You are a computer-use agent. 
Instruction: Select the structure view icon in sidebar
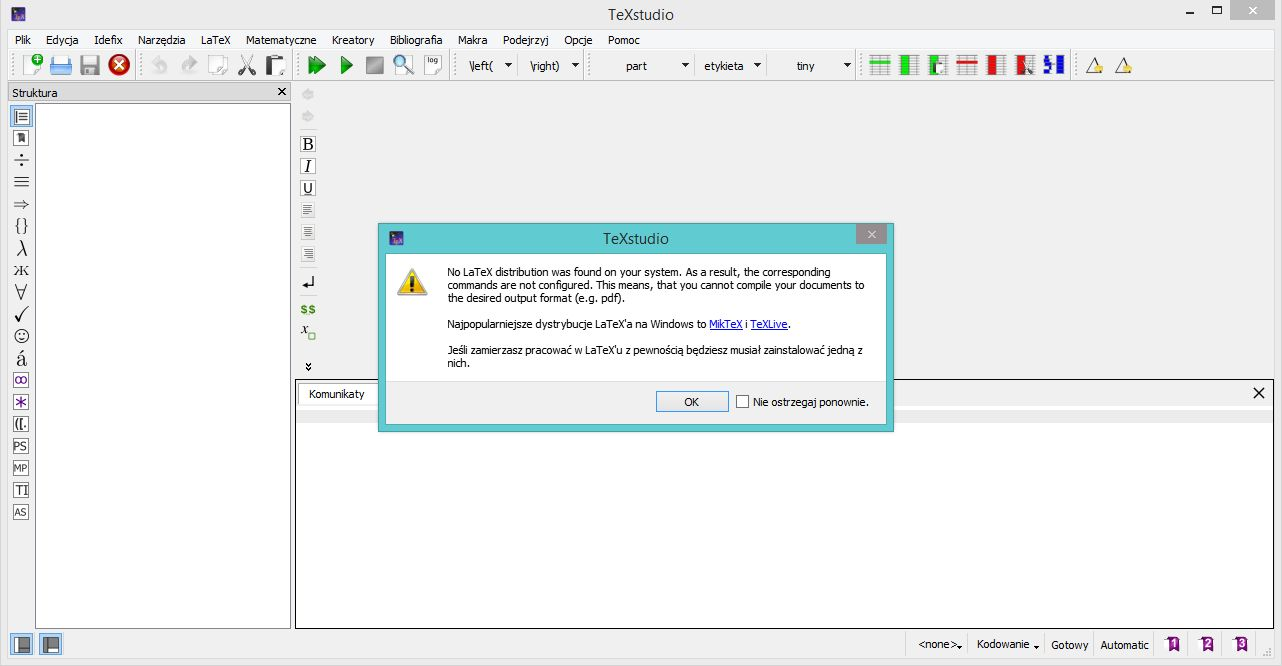click(x=21, y=116)
